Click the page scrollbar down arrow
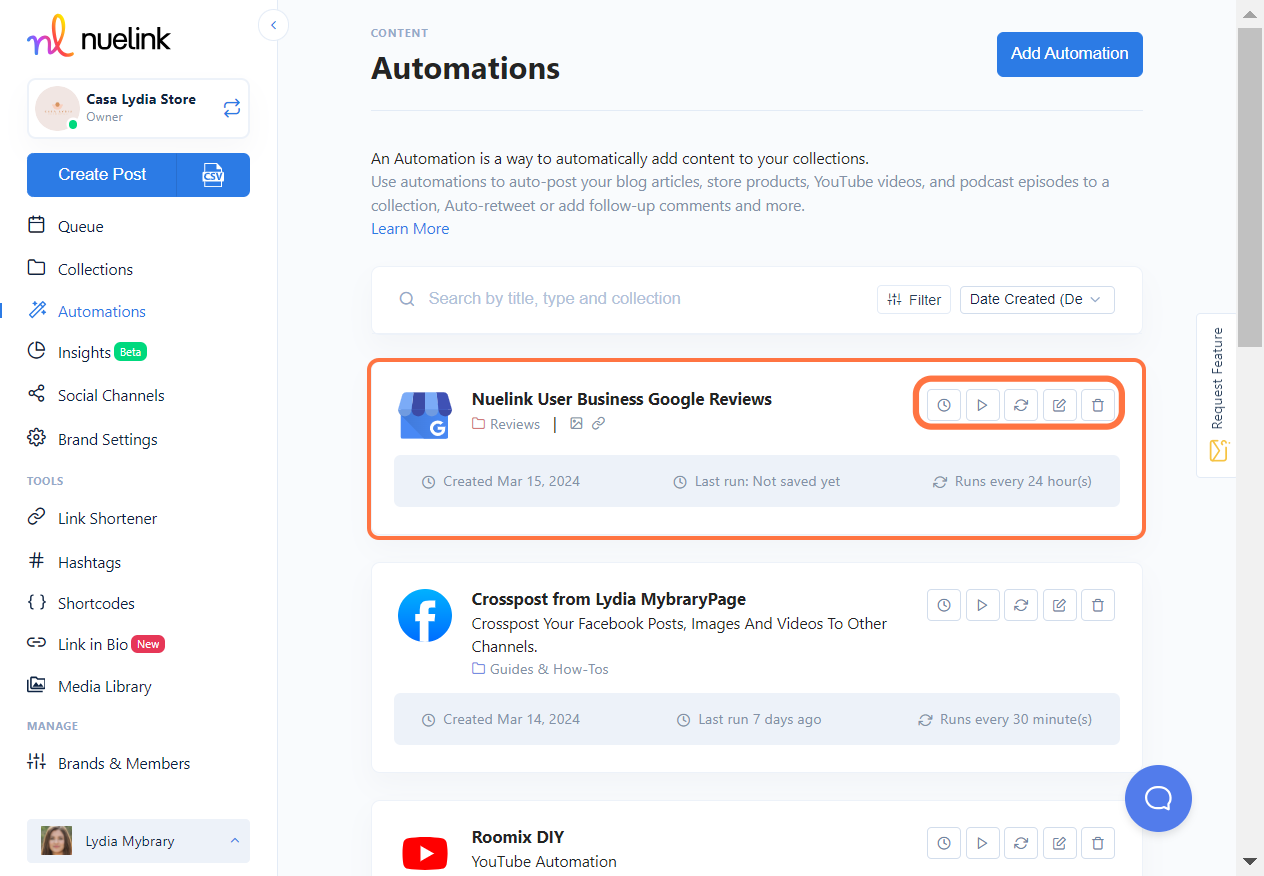Screen dimensions: 1264x876 click(1250, 861)
